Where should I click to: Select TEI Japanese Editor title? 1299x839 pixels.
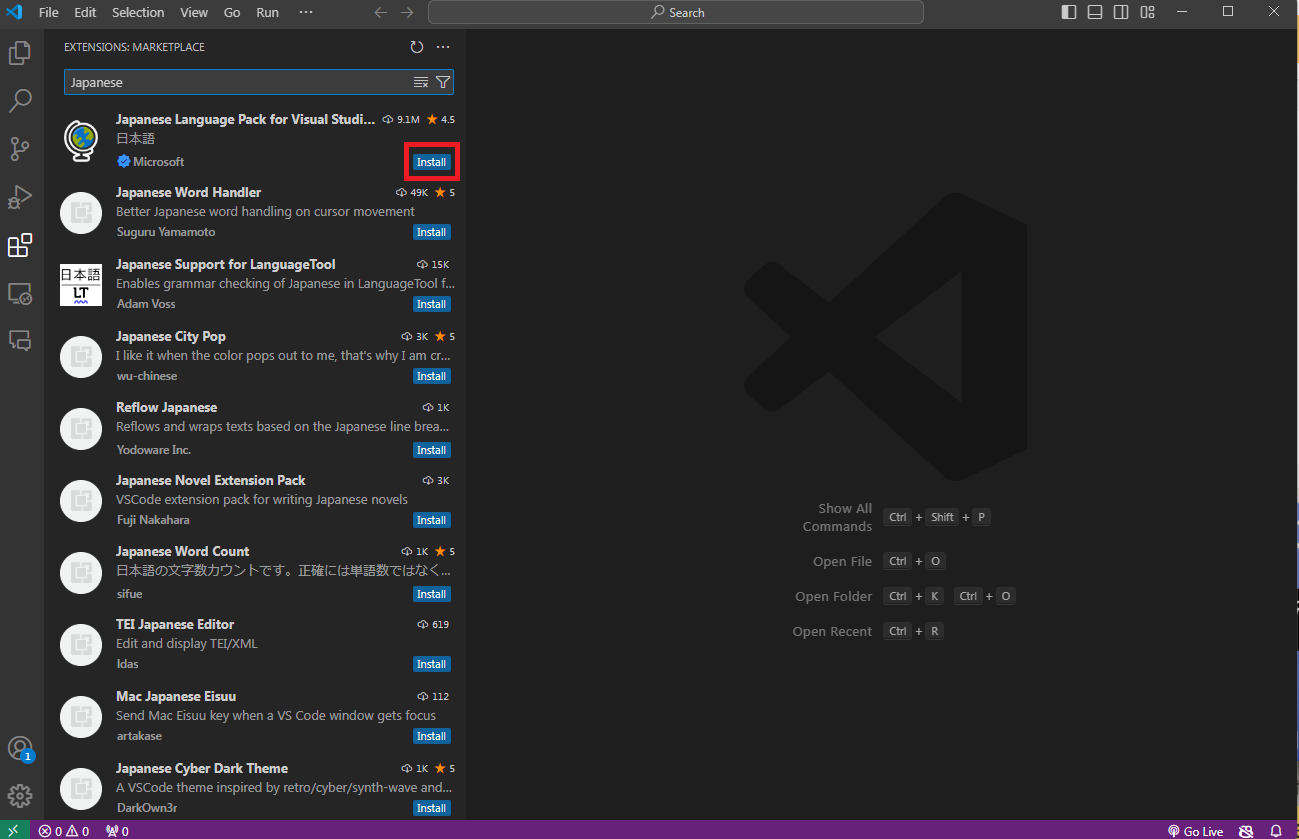pos(175,624)
